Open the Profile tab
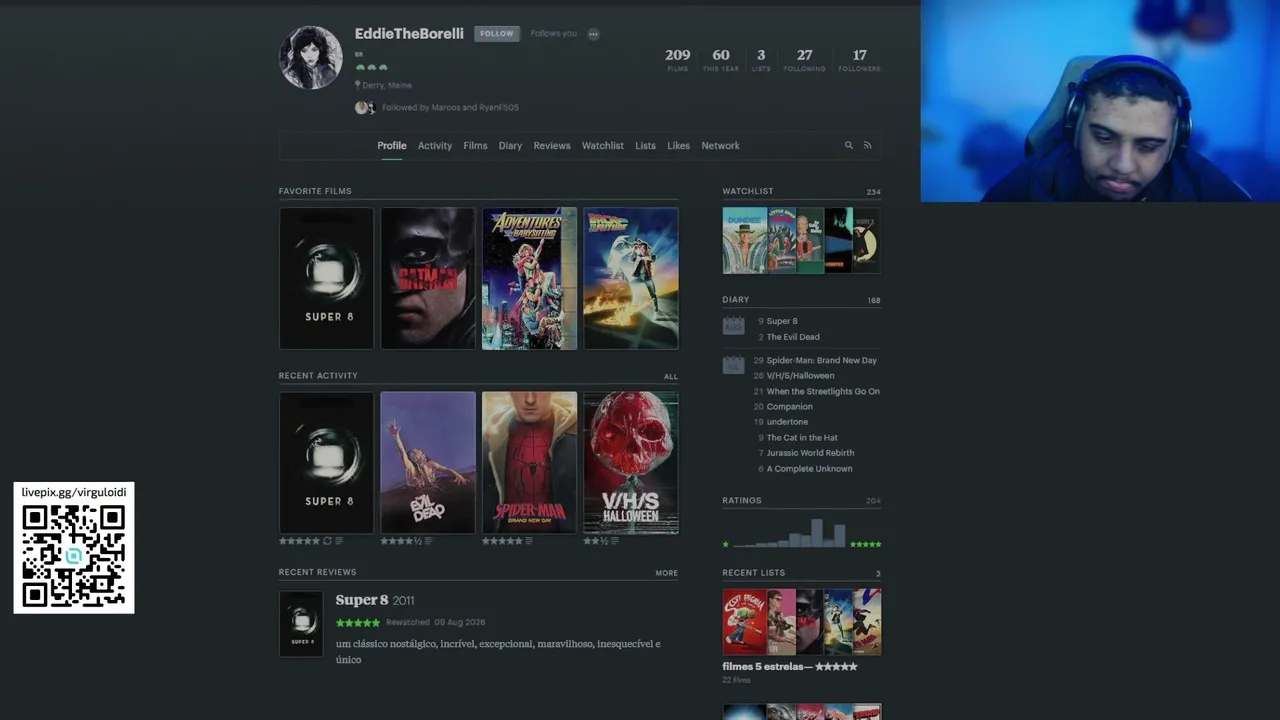1280x720 pixels. (392, 146)
